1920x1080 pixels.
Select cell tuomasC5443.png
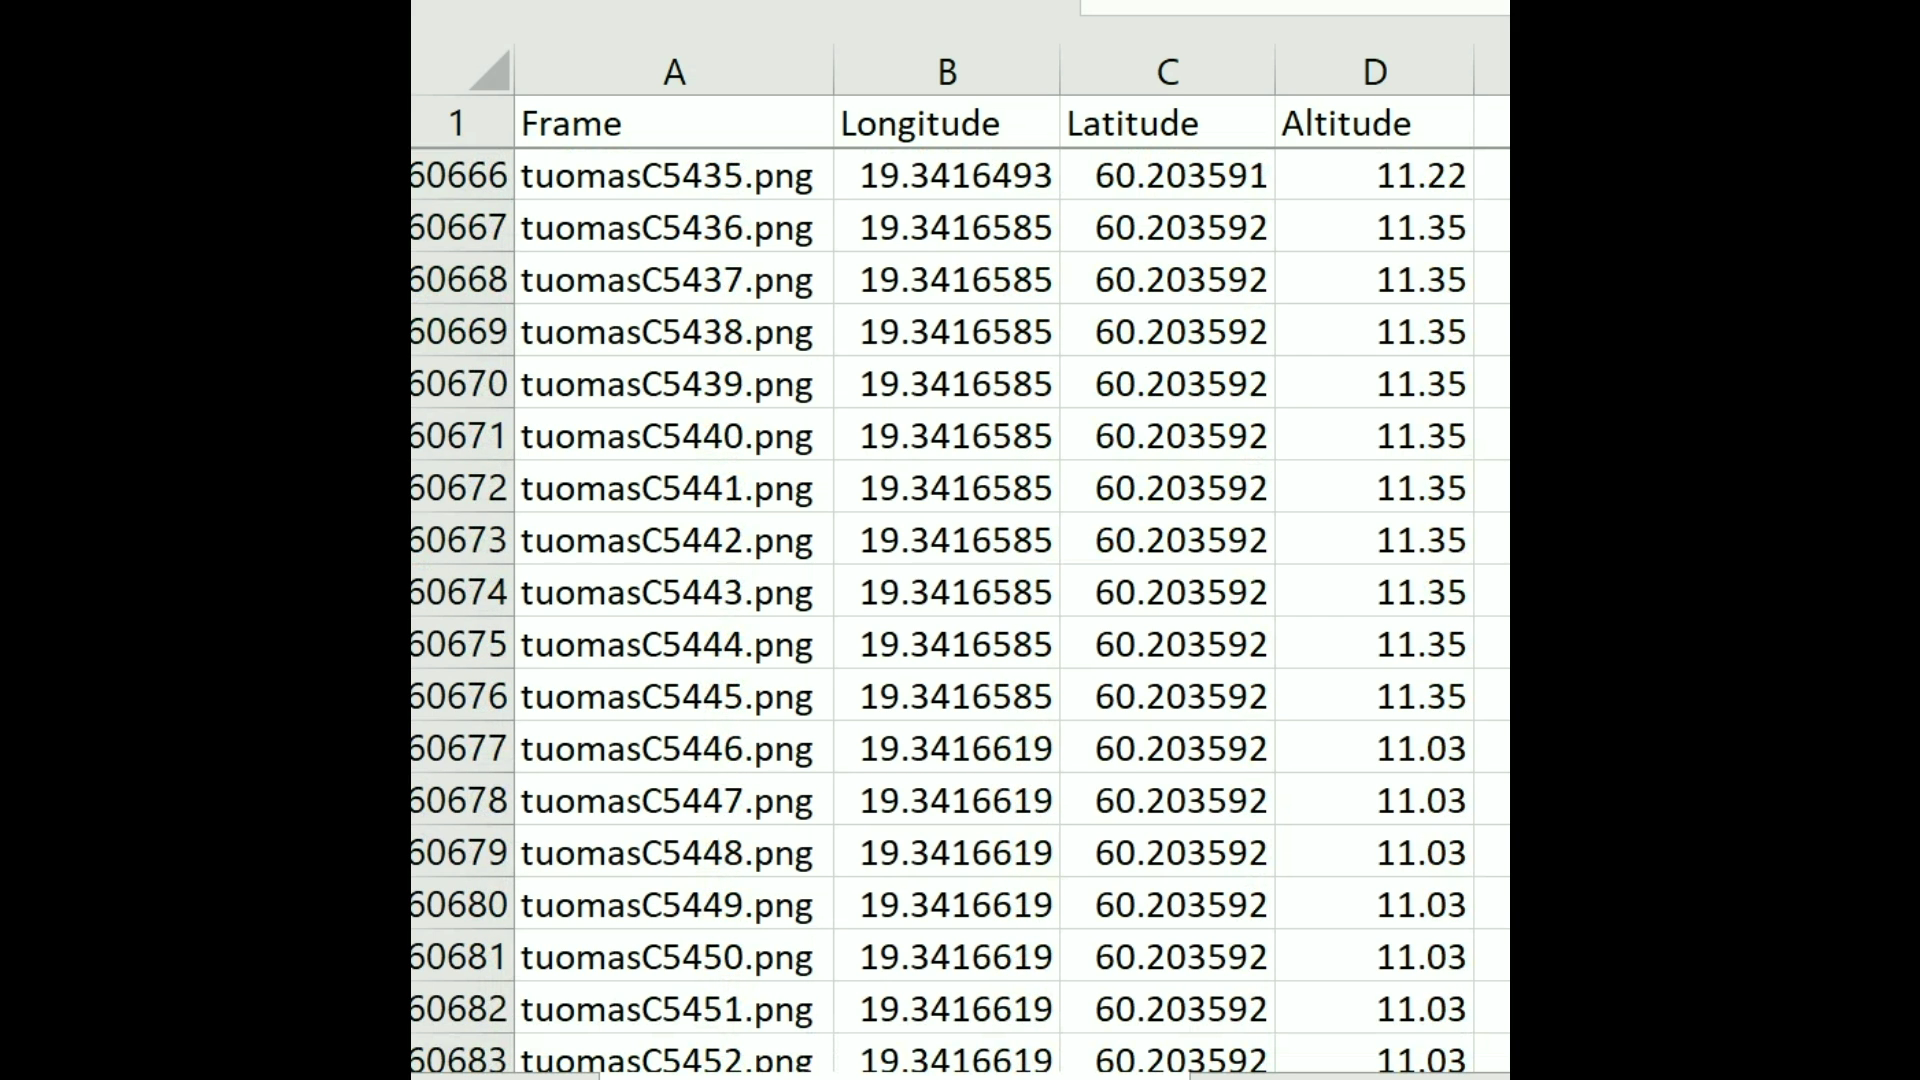pos(674,592)
